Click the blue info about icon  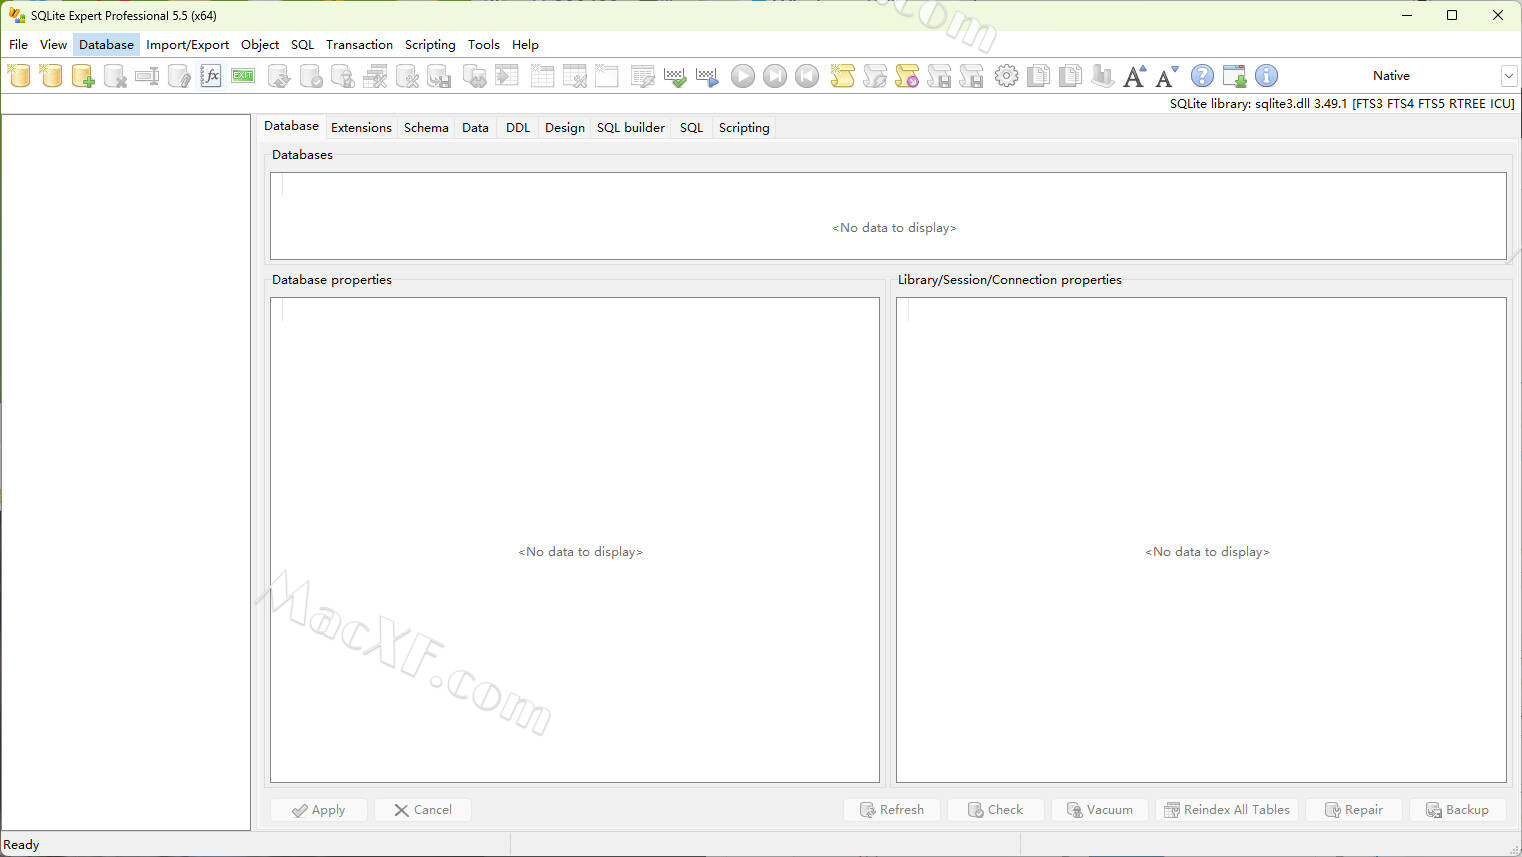1266,76
